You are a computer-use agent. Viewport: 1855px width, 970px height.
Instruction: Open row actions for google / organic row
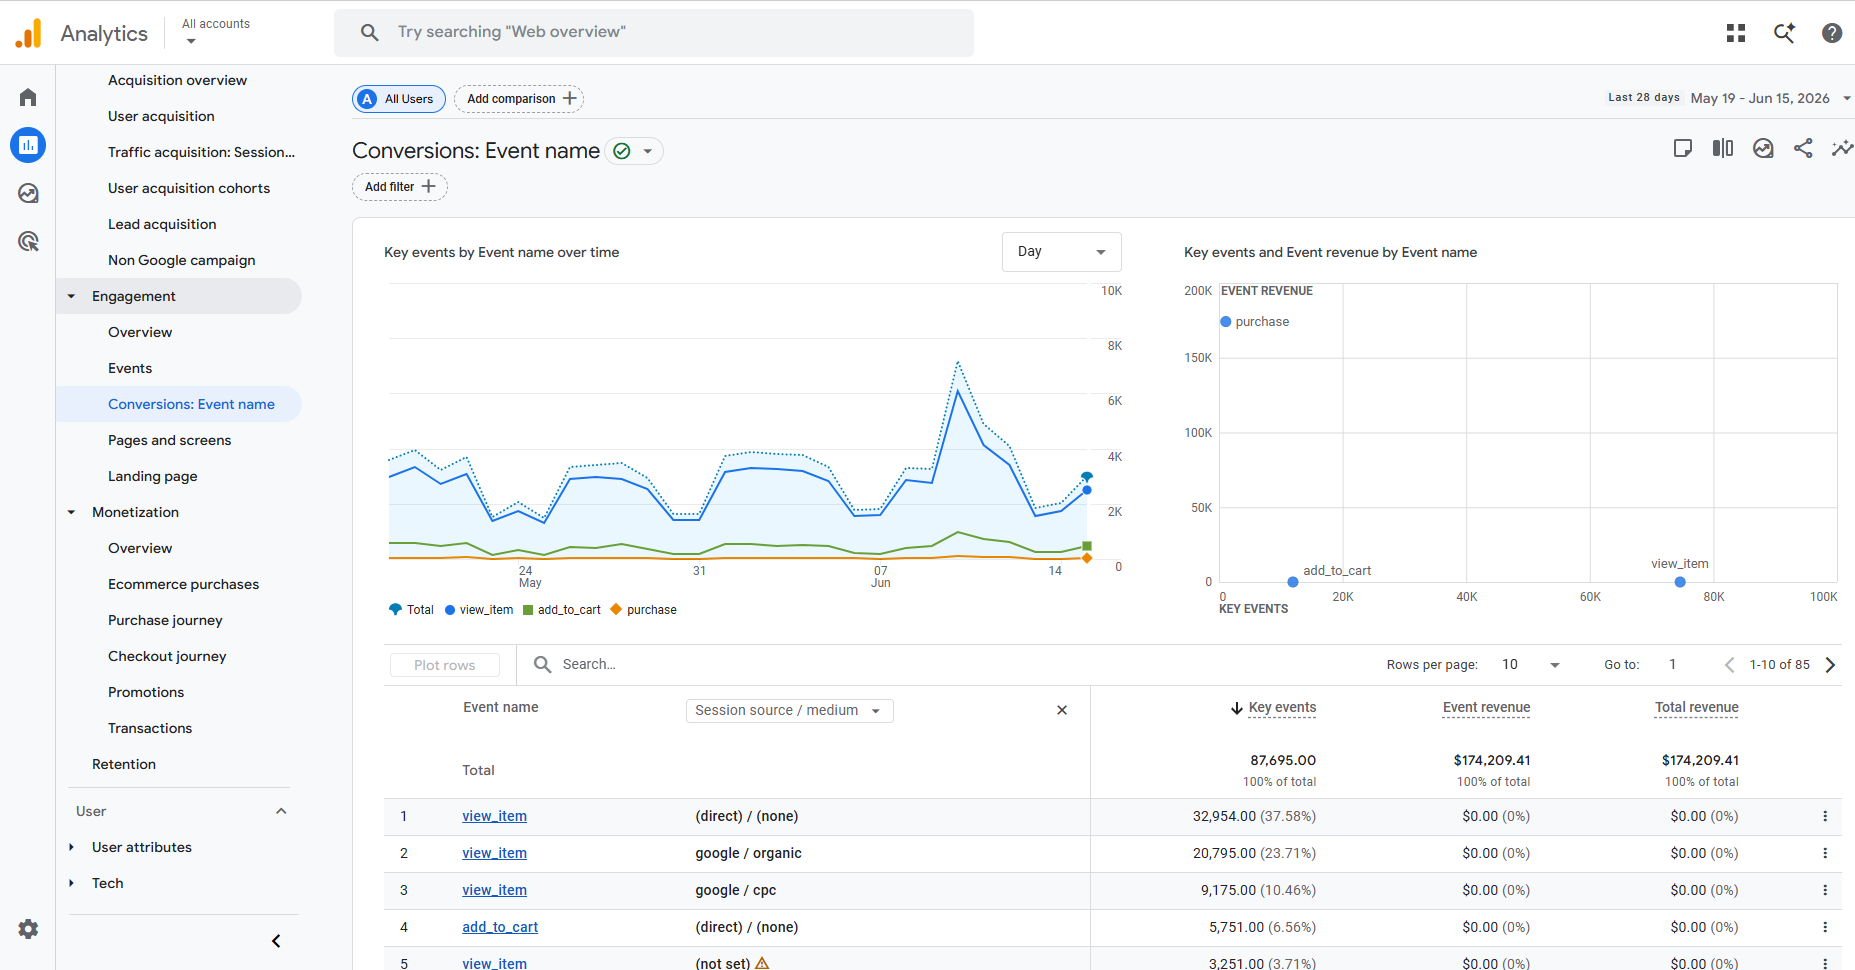click(1825, 853)
